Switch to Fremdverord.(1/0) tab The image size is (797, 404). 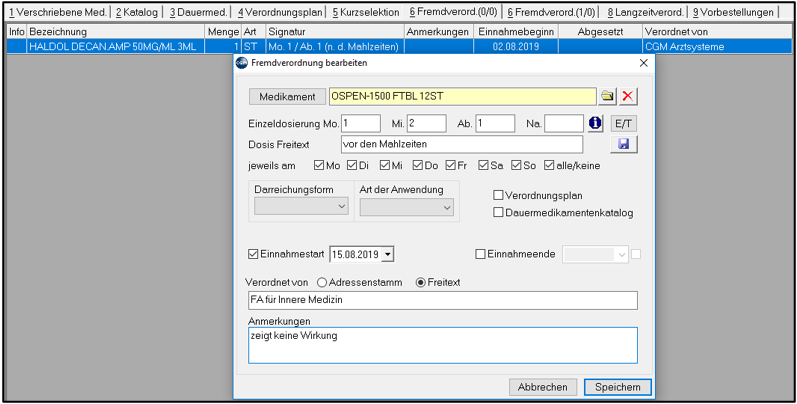(x=550, y=12)
